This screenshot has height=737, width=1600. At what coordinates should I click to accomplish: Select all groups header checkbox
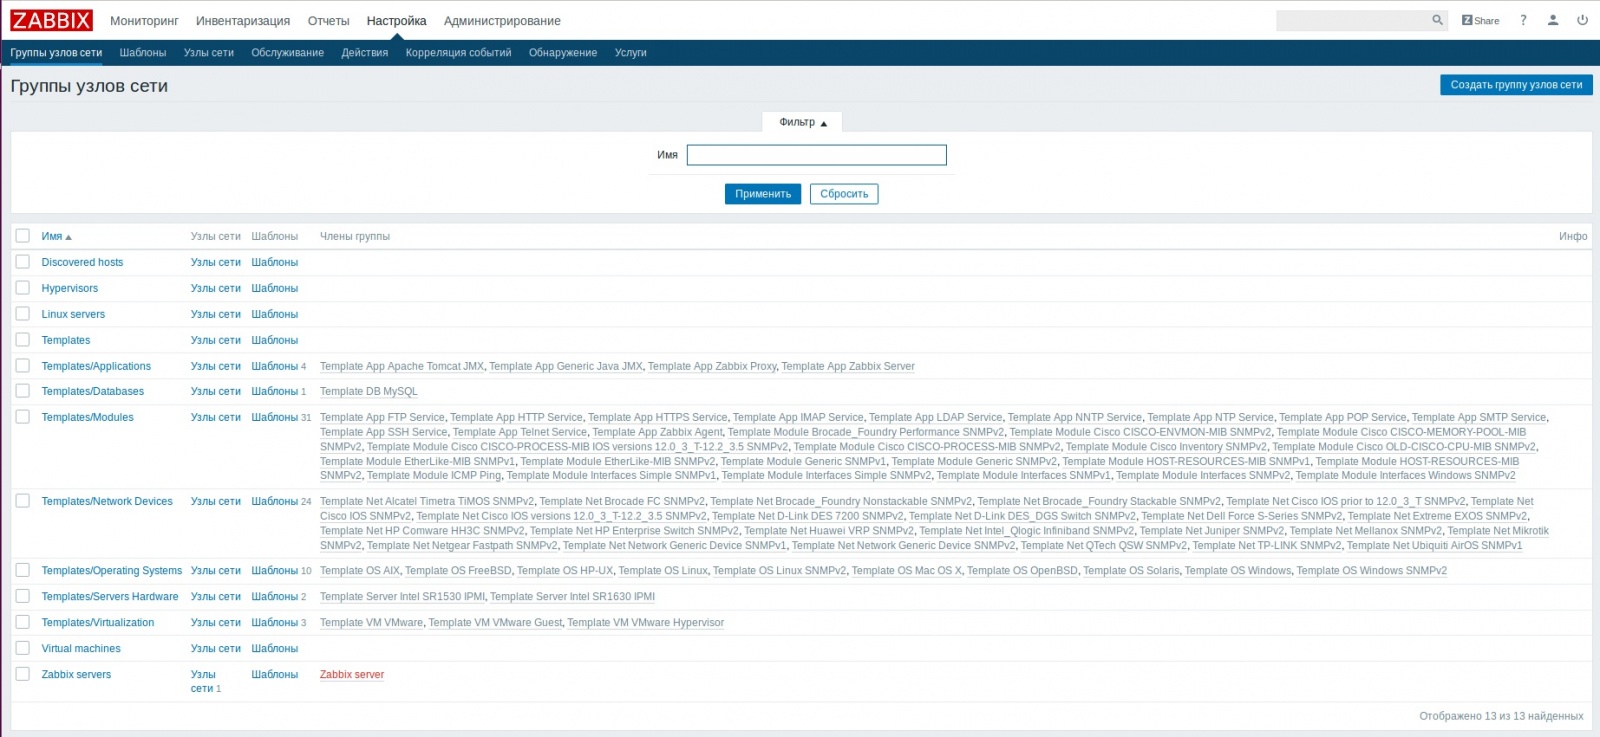click(x=23, y=236)
